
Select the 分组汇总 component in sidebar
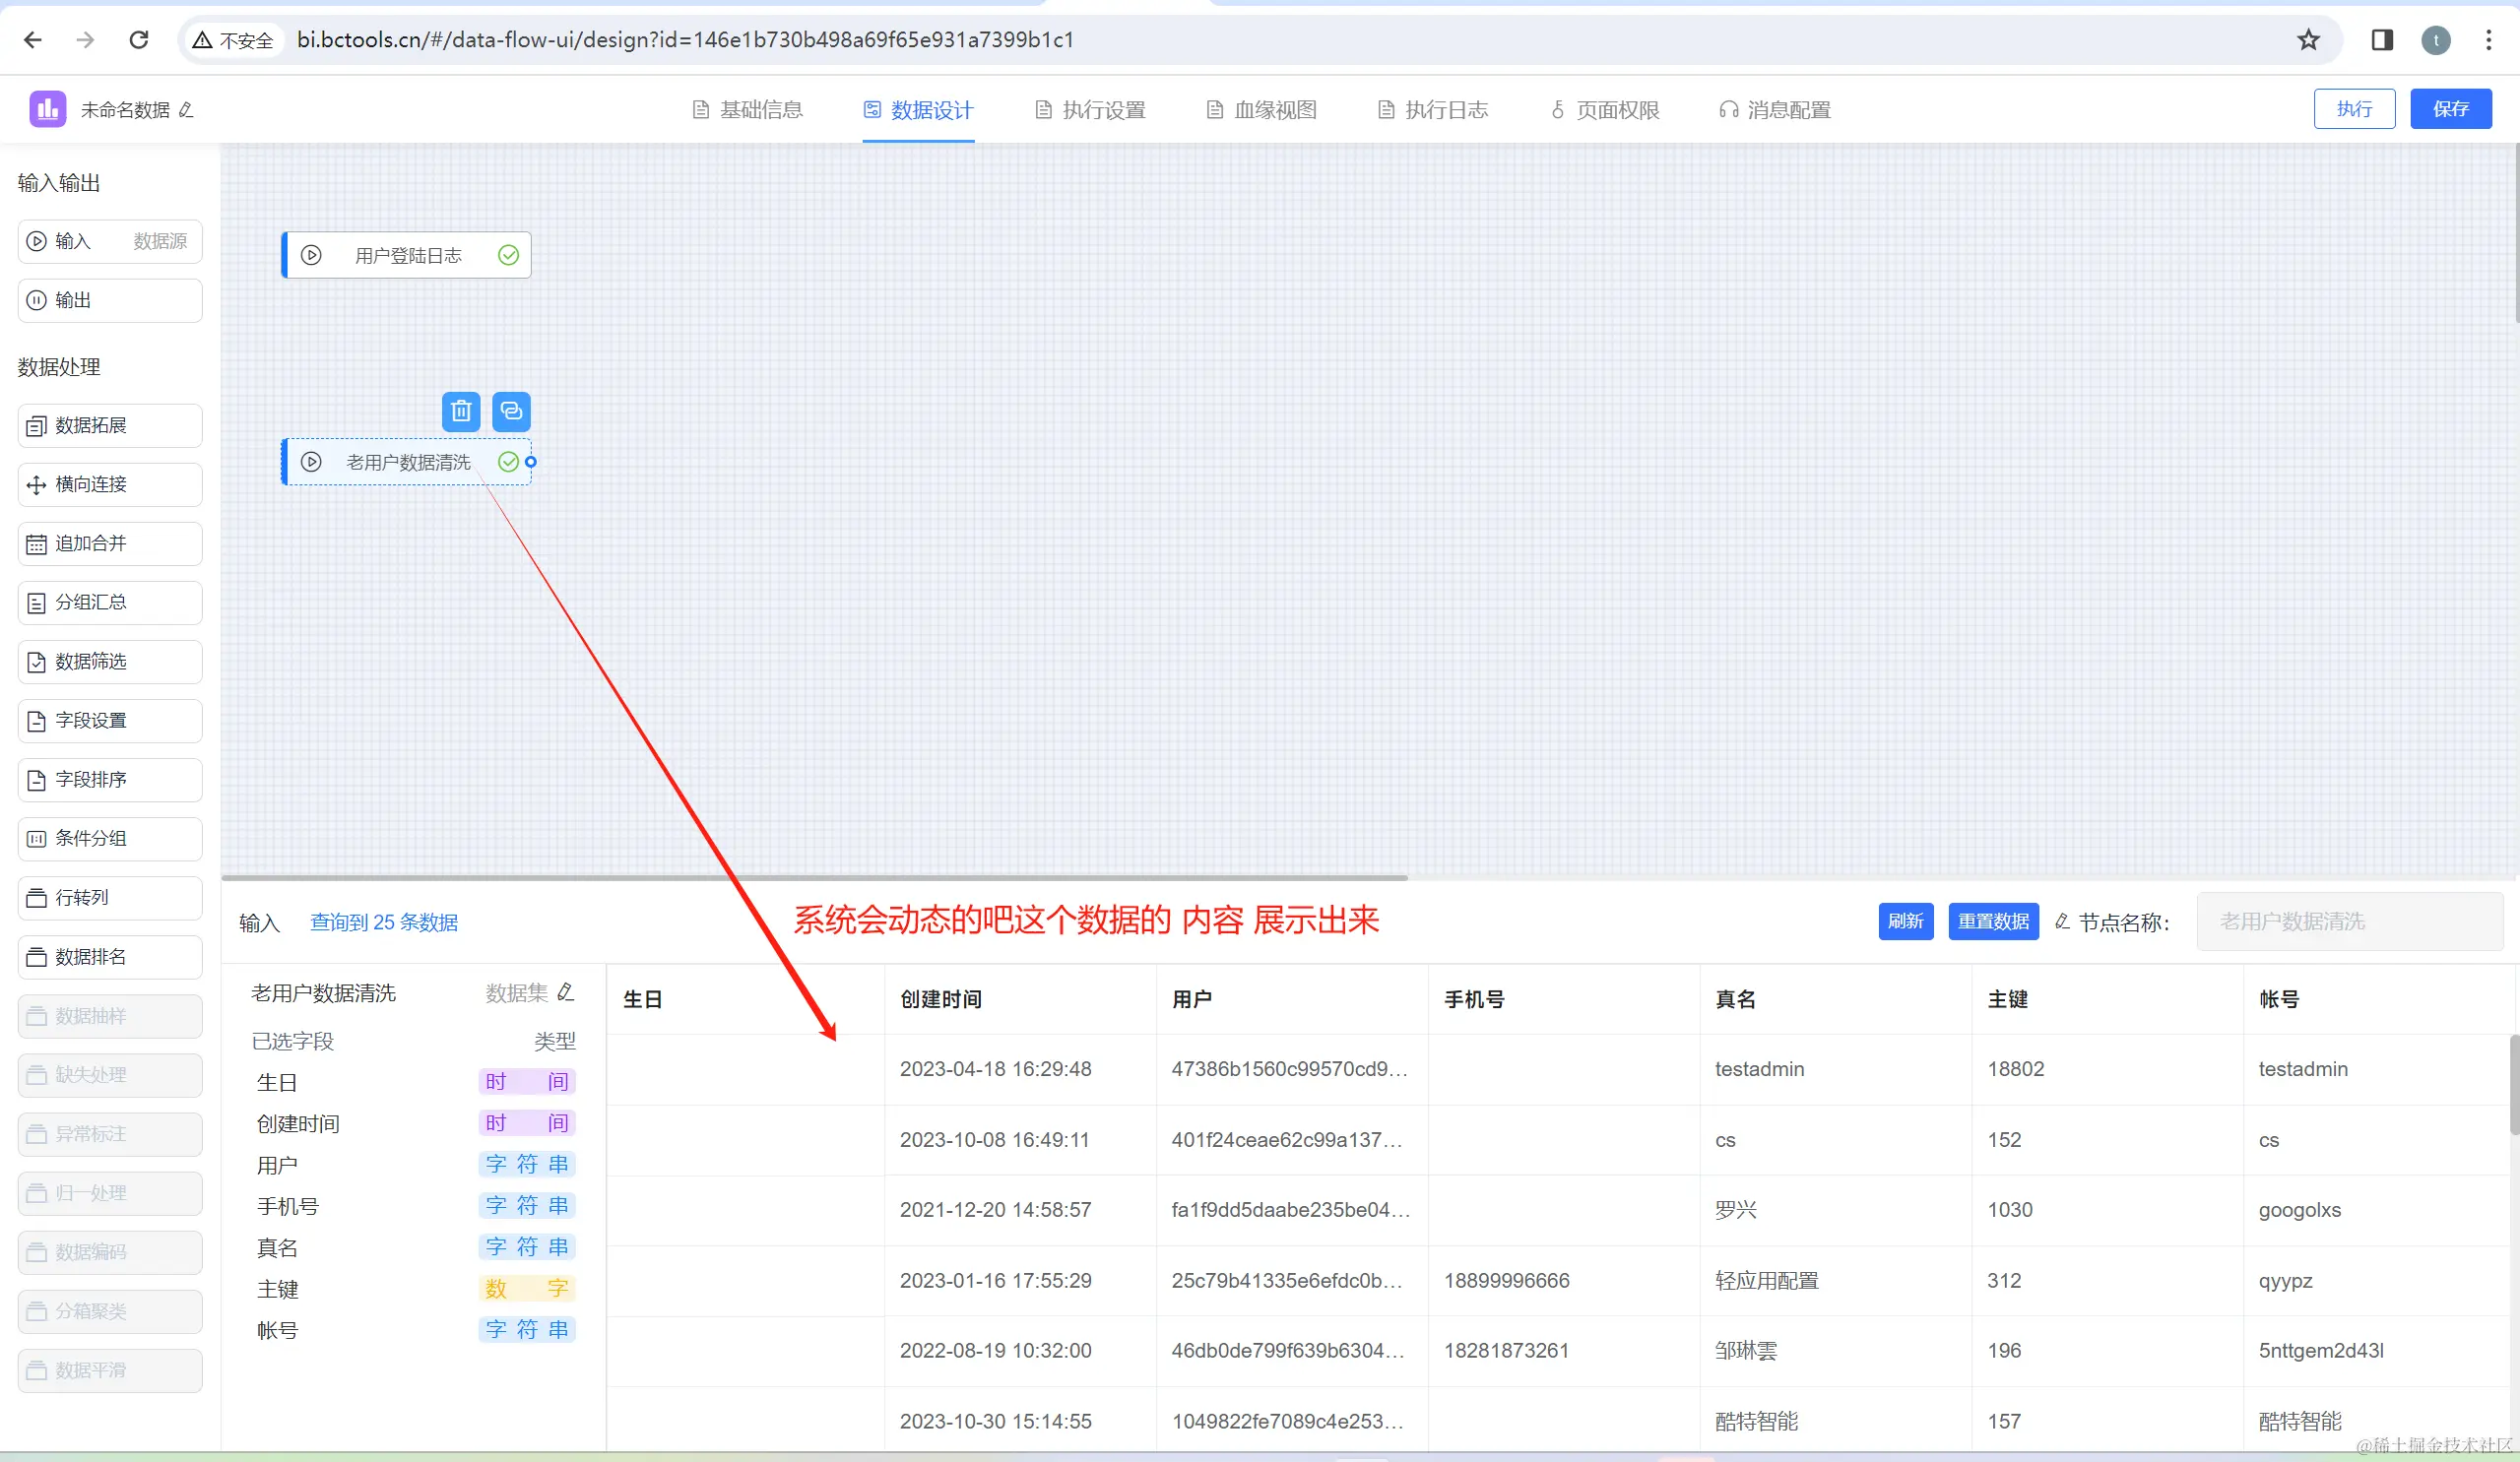(x=110, y=603)
